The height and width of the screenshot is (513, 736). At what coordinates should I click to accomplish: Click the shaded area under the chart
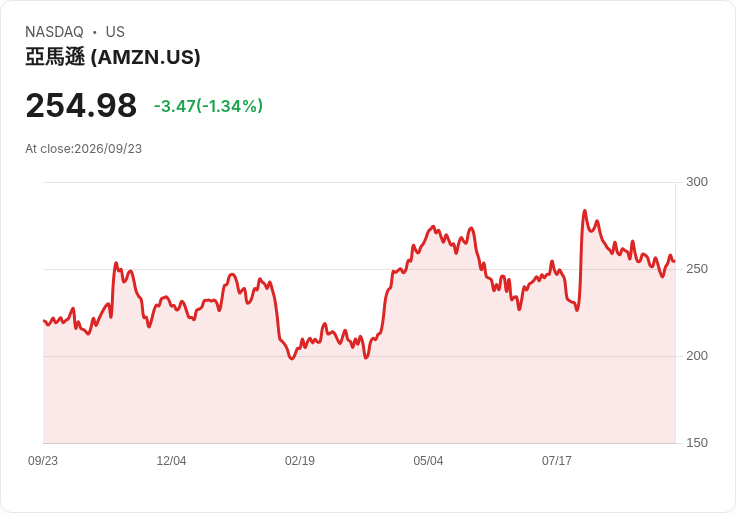(359, 399)
